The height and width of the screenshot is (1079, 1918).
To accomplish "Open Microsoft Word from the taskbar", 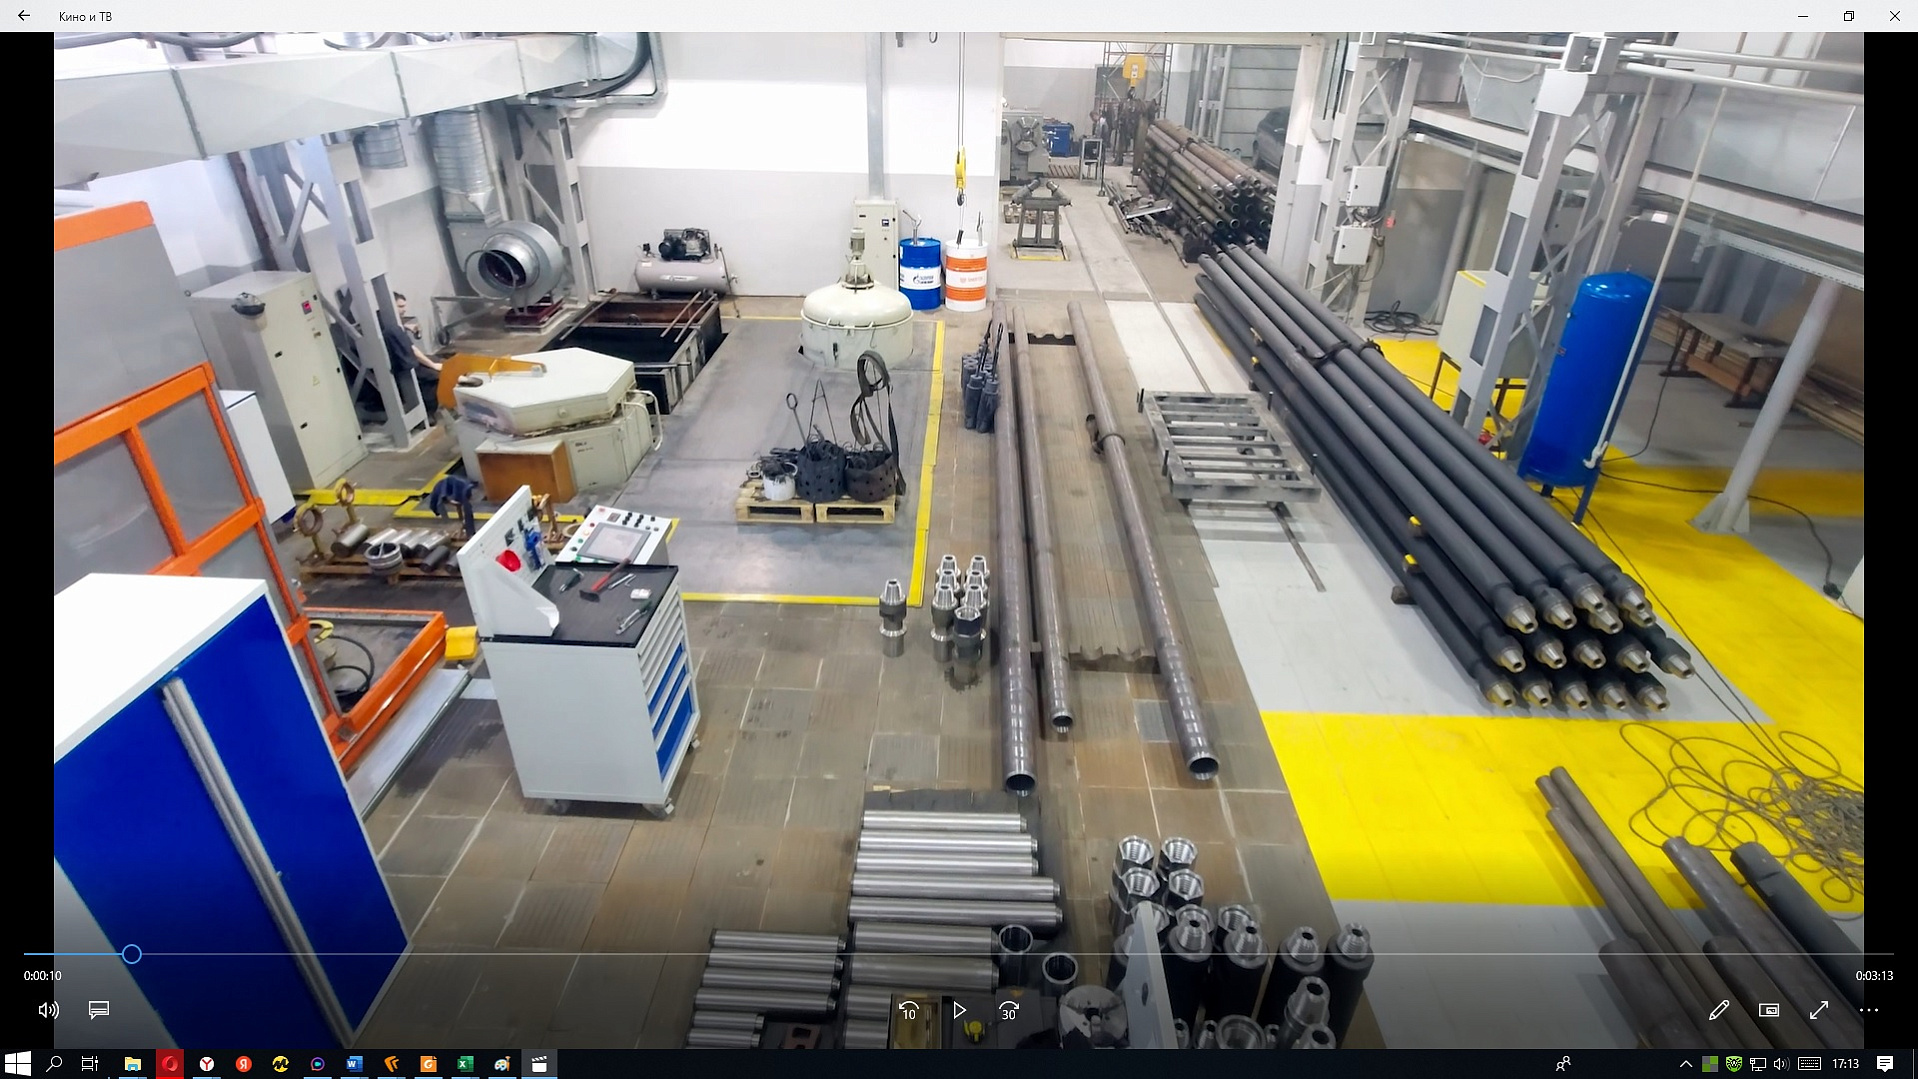I will click(354, 1064).
